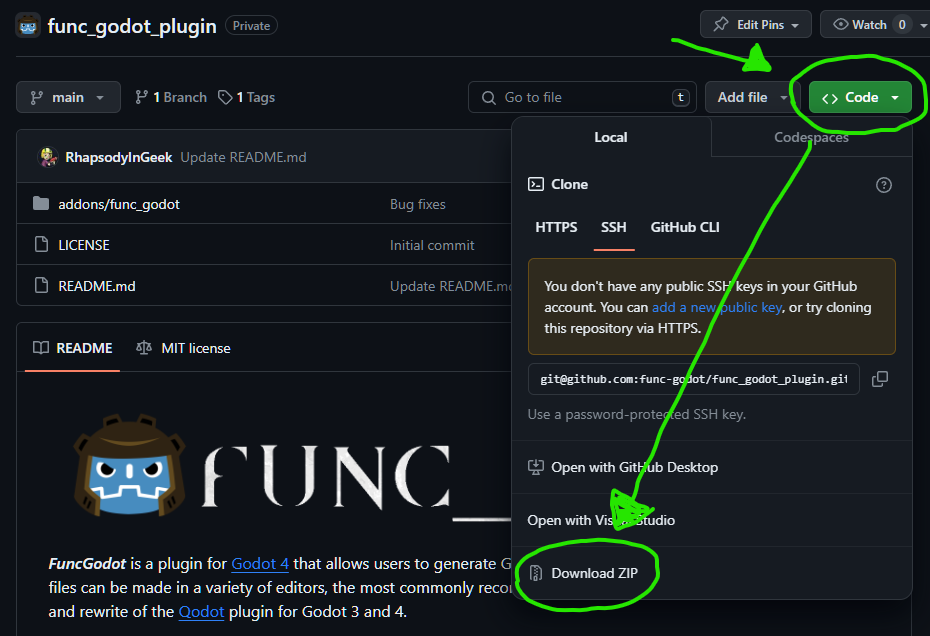Open the GitHub CLI tab
Screen dimensions: 930x636
pyautogui.click(x=685, y=227)
